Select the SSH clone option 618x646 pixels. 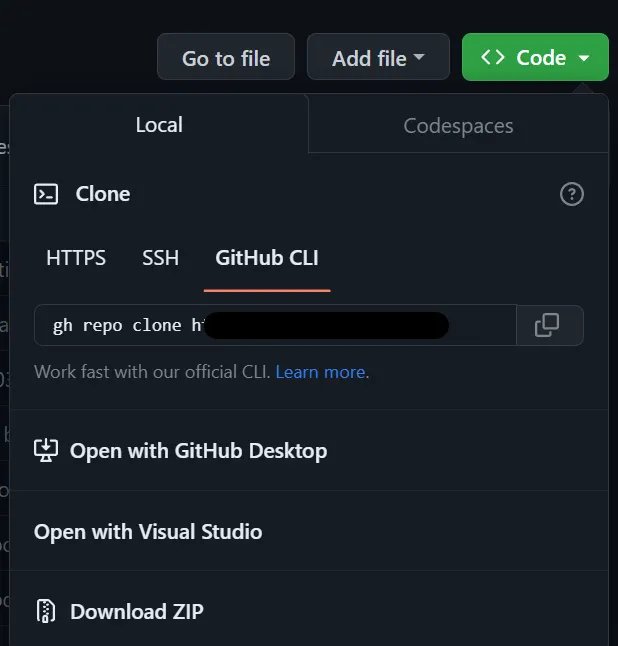(x=161, y=258)
